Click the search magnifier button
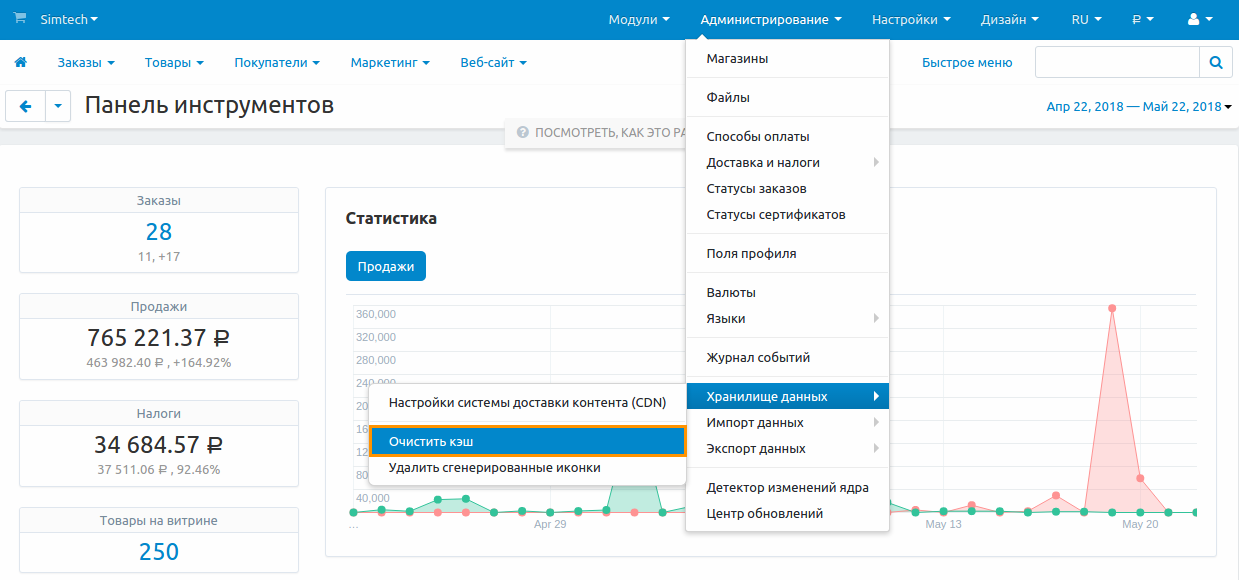This screenshot has width=1239, height=580. 1215,62
